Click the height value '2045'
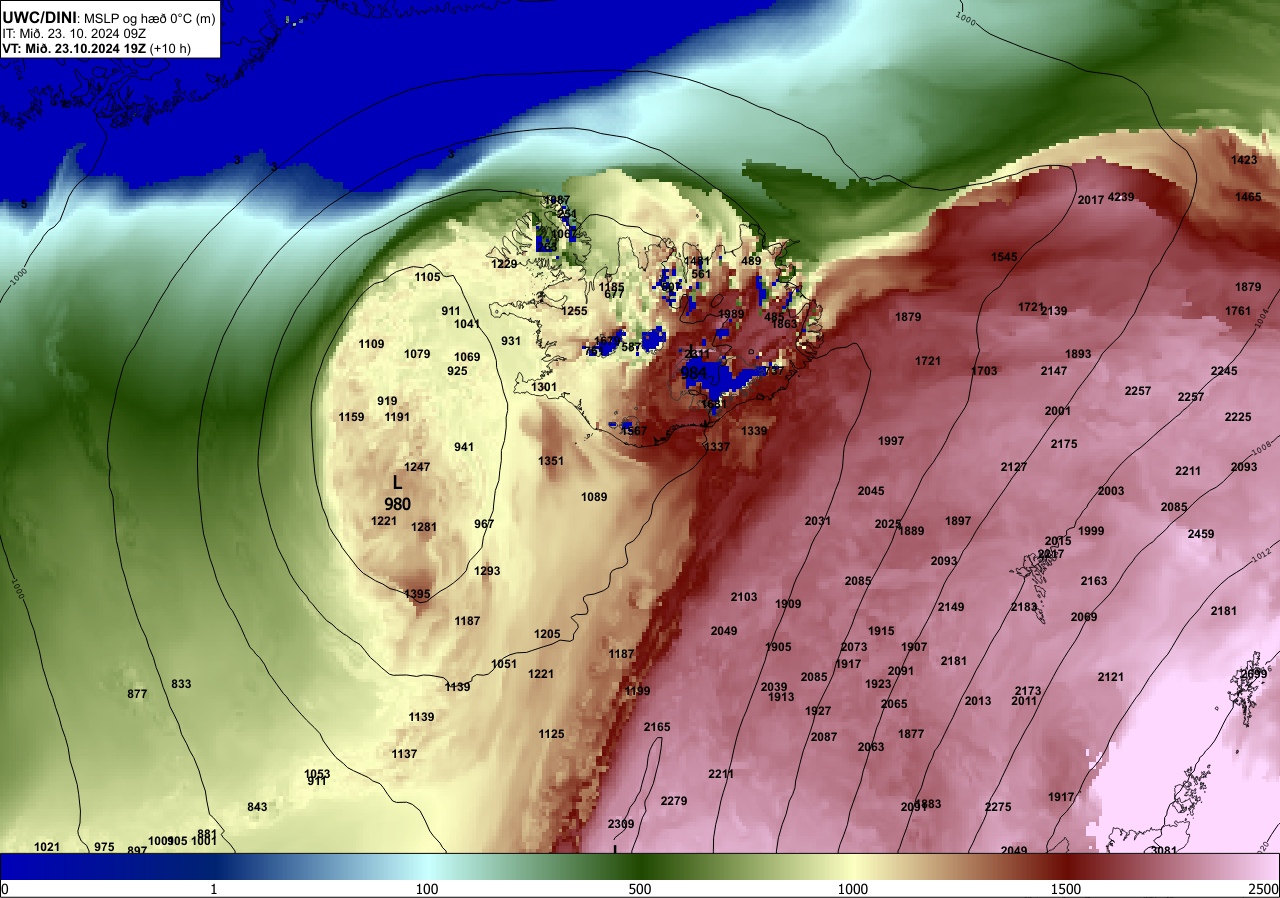This screenshot has height=898, width=1280. pos(871,491)
